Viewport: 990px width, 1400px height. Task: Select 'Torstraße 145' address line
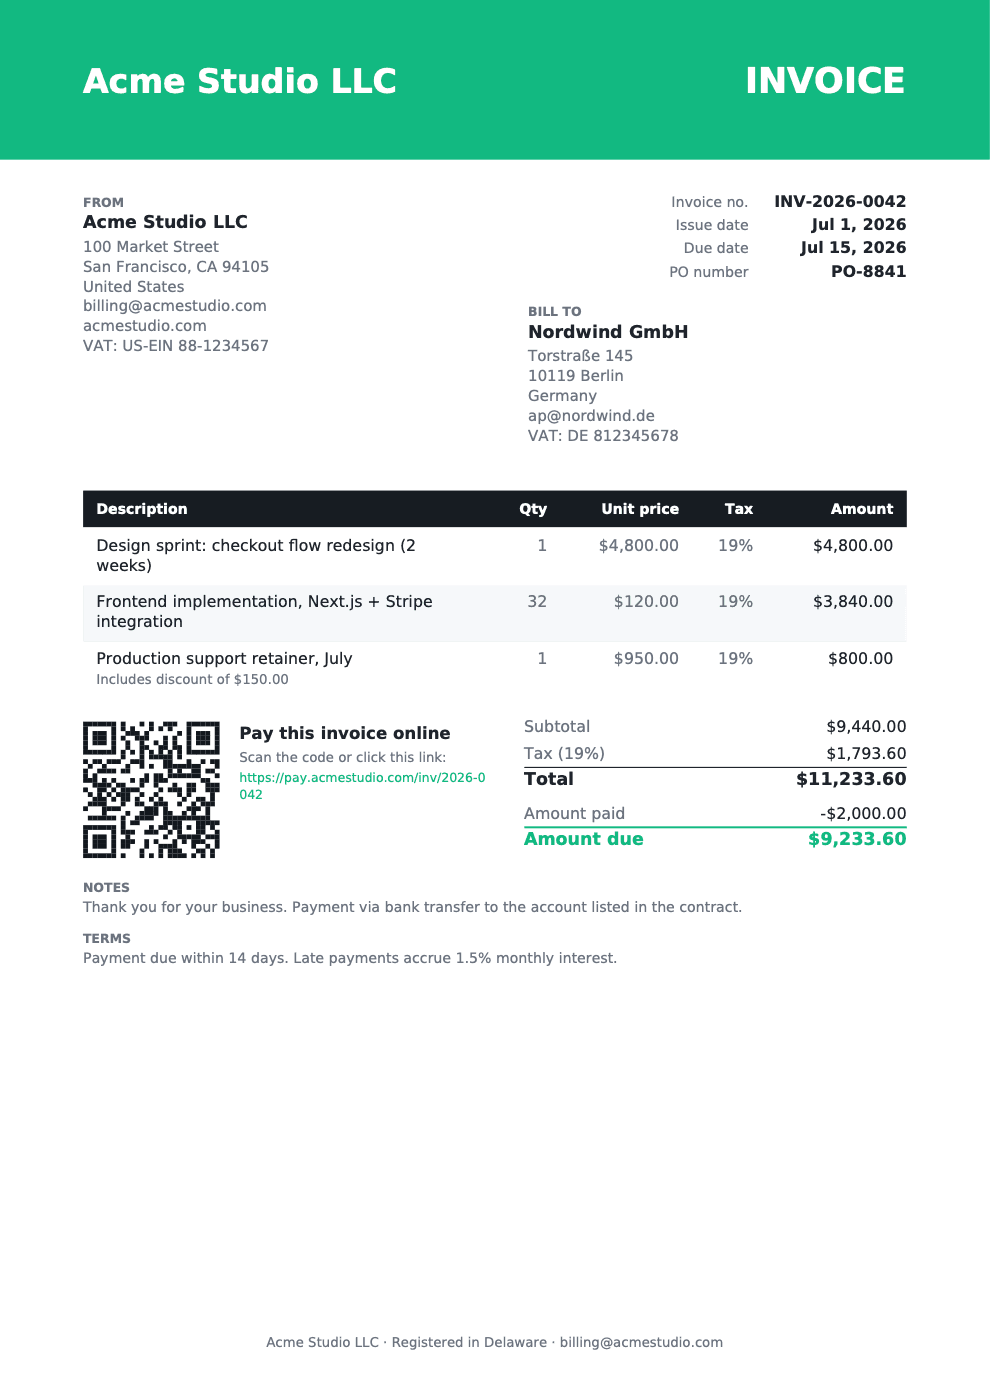click(x=580, y=356)
